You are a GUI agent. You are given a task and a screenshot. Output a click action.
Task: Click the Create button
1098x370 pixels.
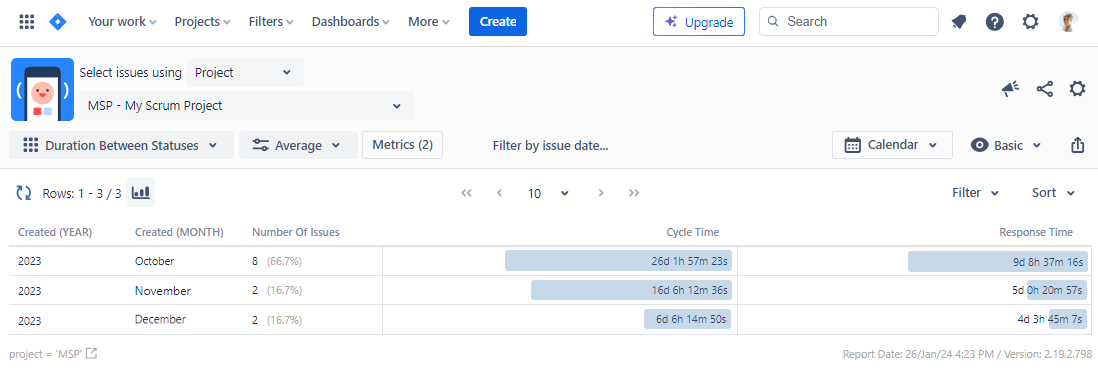pos(498,22)
